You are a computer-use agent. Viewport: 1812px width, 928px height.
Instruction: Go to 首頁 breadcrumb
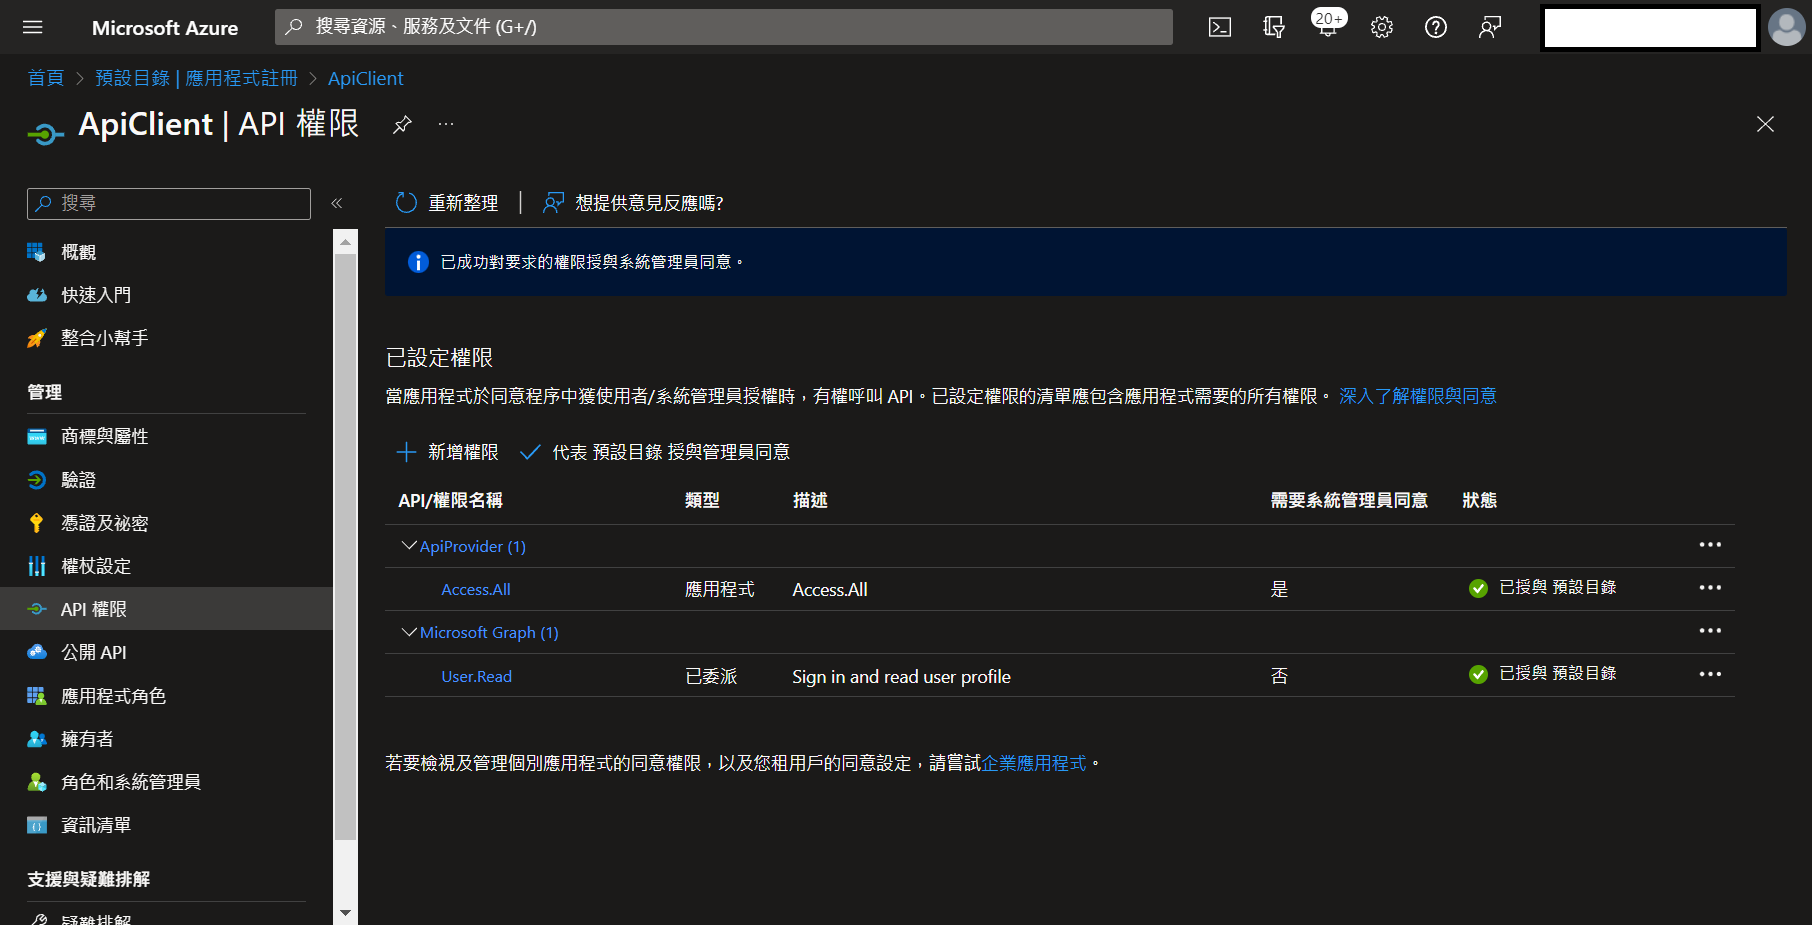(45, 78)
